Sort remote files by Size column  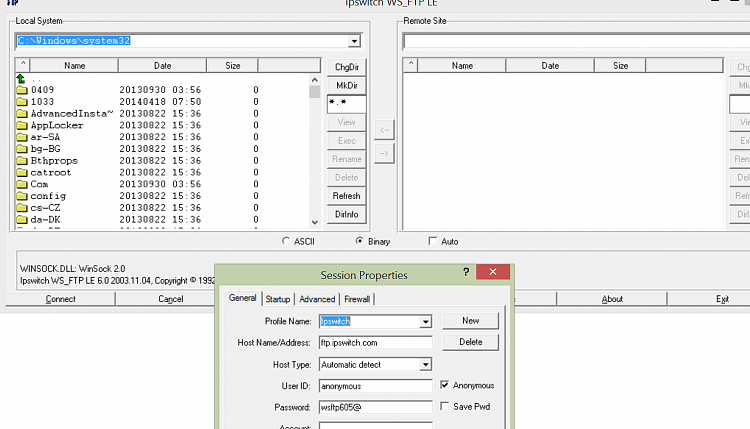coord(620,65)
